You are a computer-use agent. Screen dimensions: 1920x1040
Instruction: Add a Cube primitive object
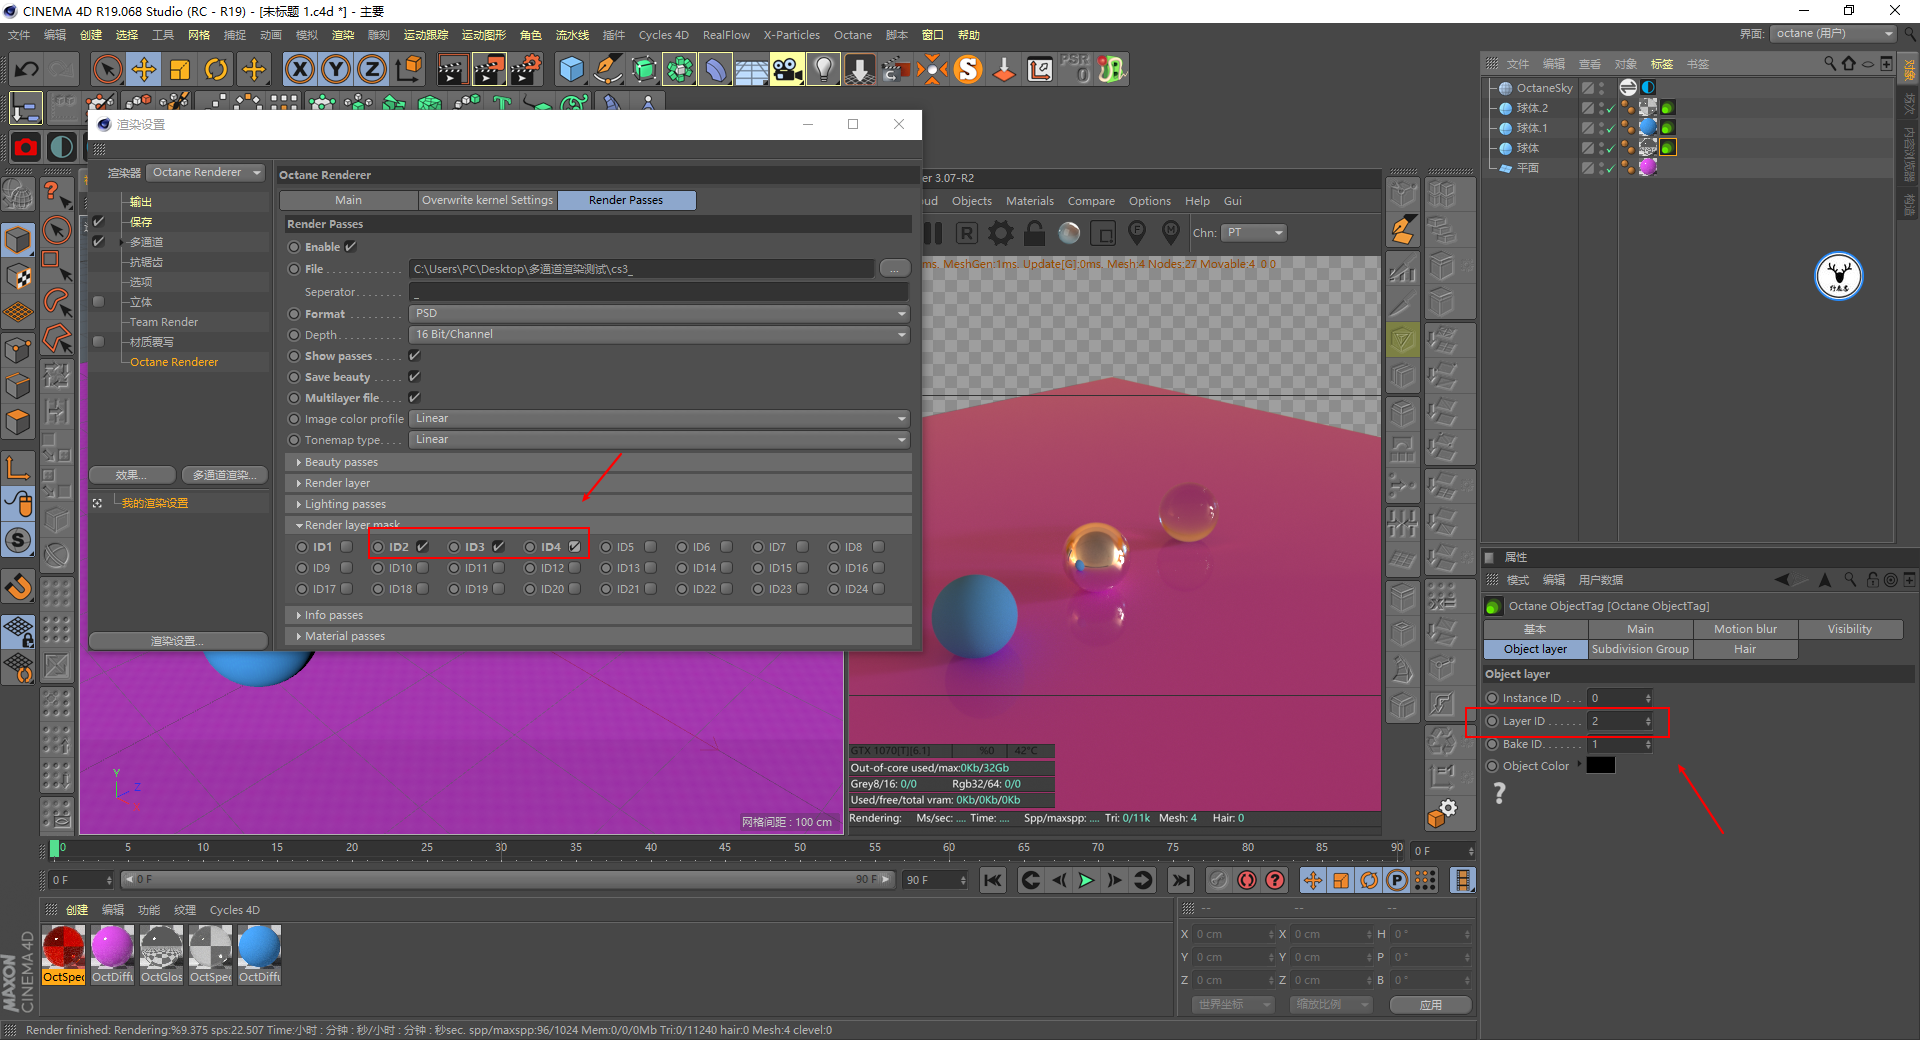click(x=571, y=69)
